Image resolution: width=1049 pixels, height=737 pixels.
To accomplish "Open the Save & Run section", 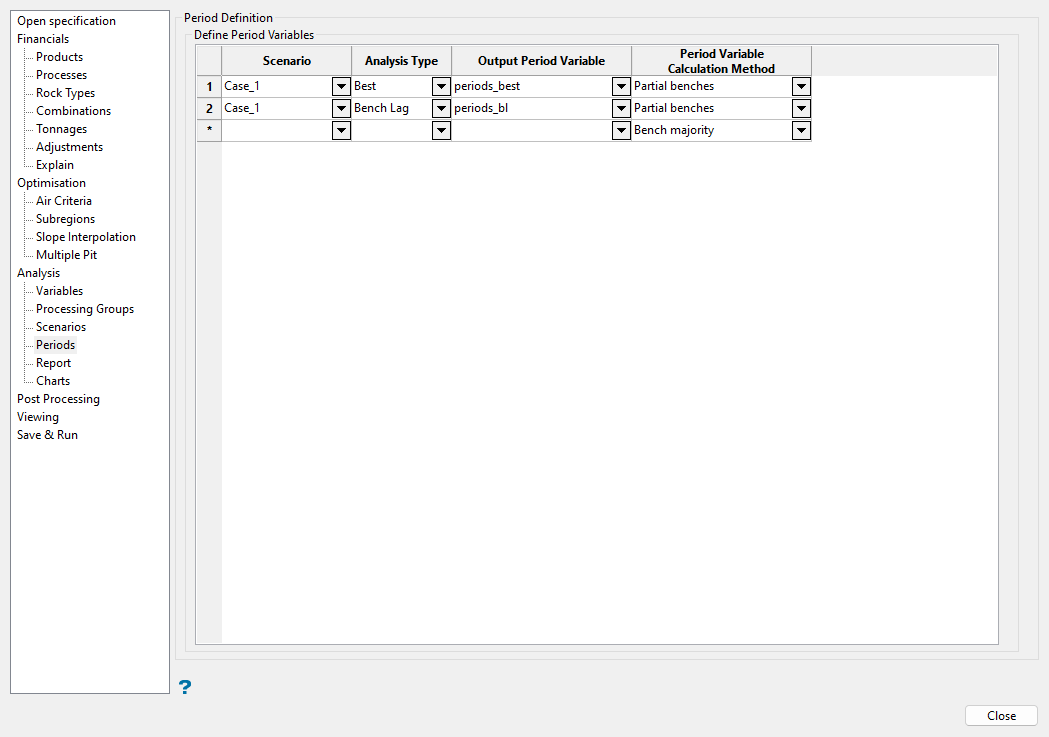I will (47, 435).
